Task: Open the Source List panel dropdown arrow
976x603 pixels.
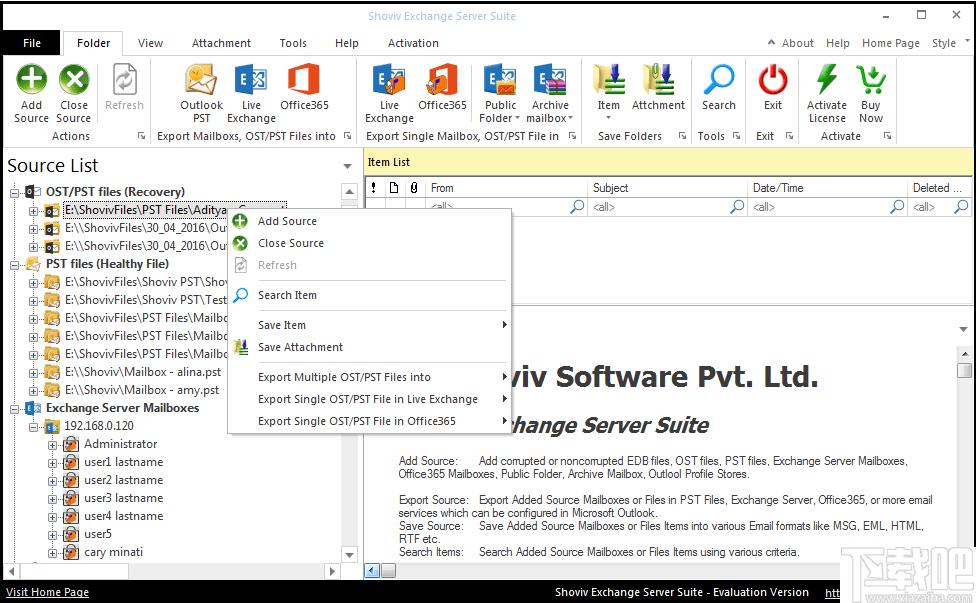Action: 347,166
